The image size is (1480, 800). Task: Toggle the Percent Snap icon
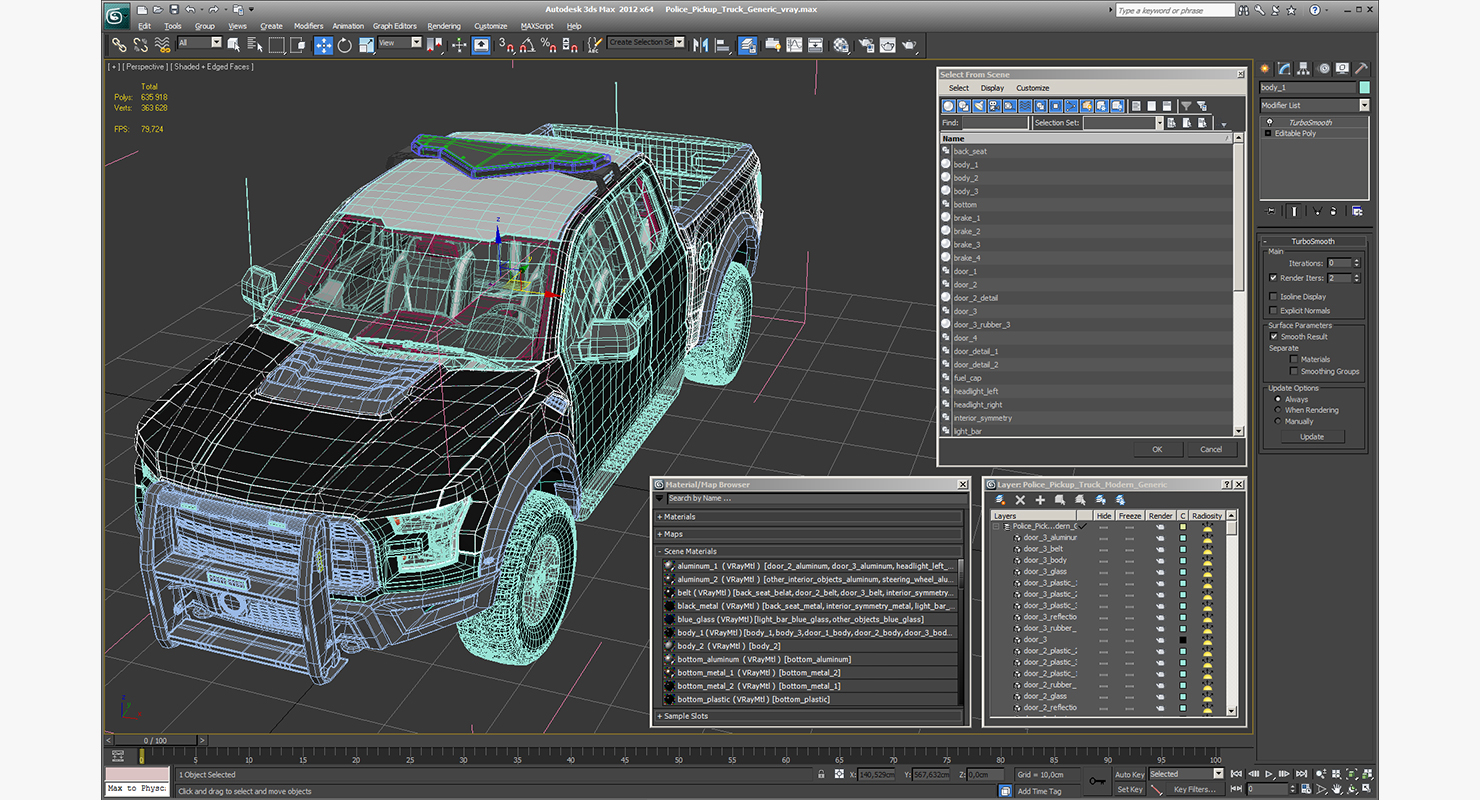pos(548,45)
